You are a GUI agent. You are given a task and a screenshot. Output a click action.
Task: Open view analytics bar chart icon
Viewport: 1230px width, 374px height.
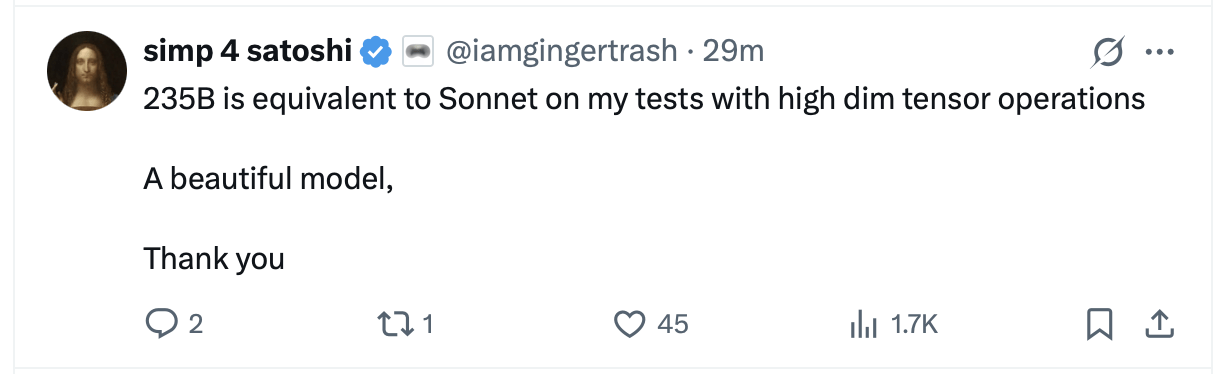click(862, 324)
